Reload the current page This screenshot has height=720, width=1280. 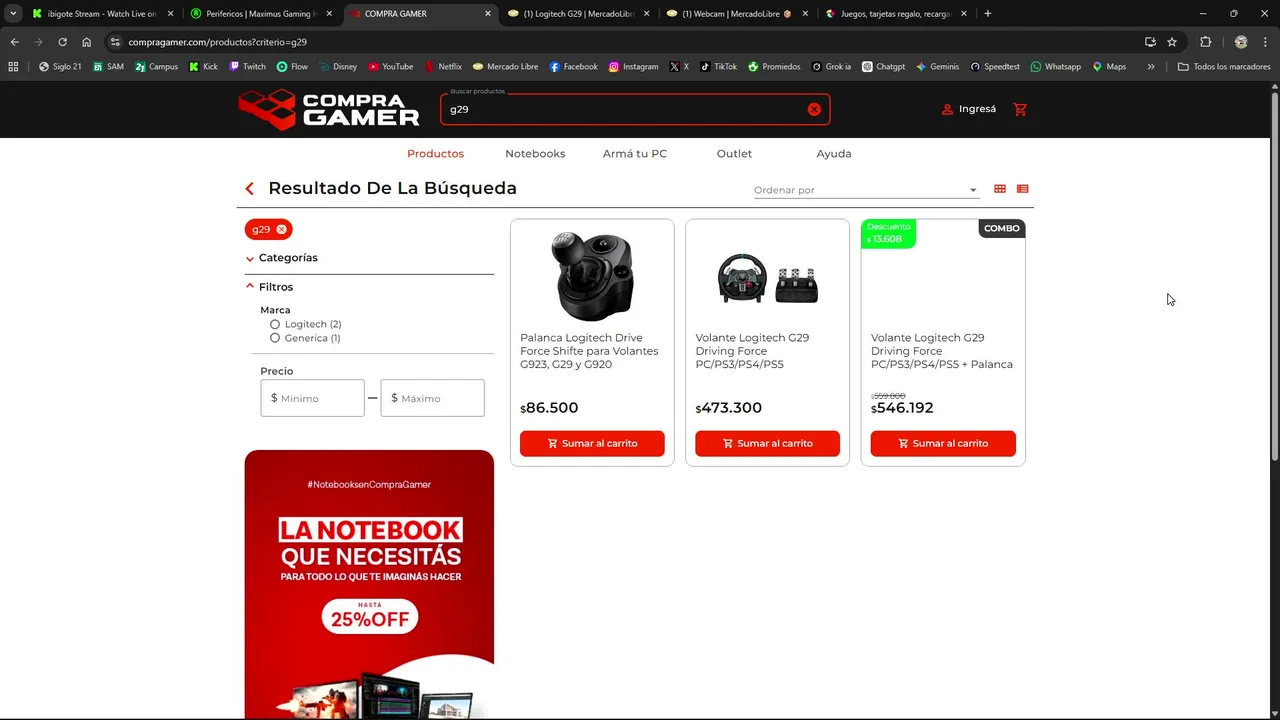tap(62, 42)
